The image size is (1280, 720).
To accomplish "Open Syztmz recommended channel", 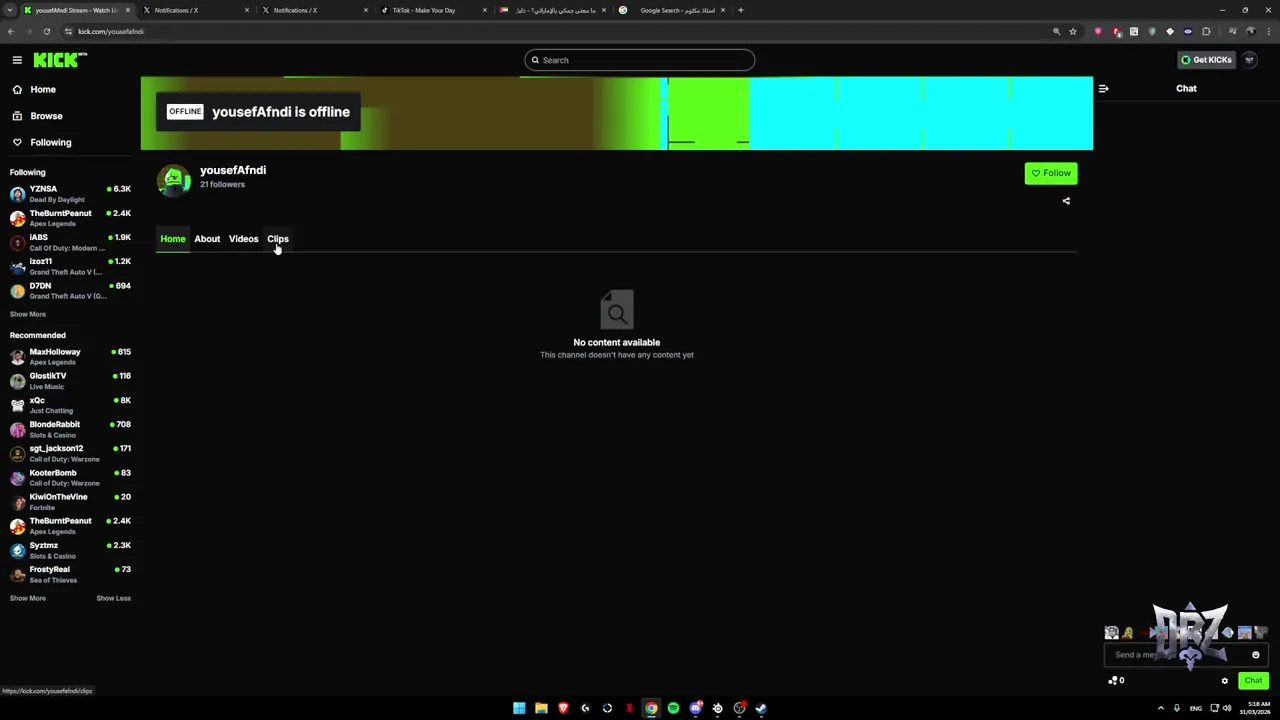I will (x=70, y=550).
